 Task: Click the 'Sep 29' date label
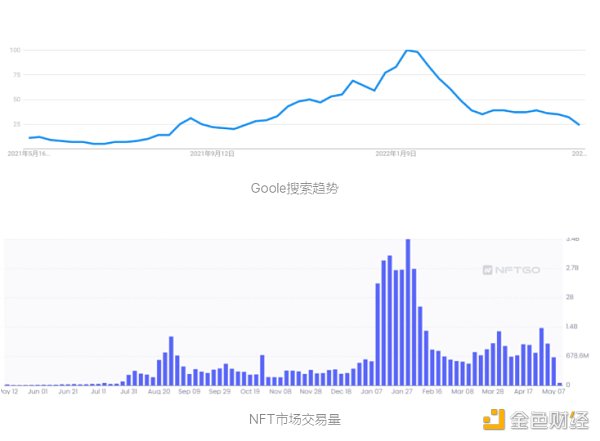click(220, 391)
